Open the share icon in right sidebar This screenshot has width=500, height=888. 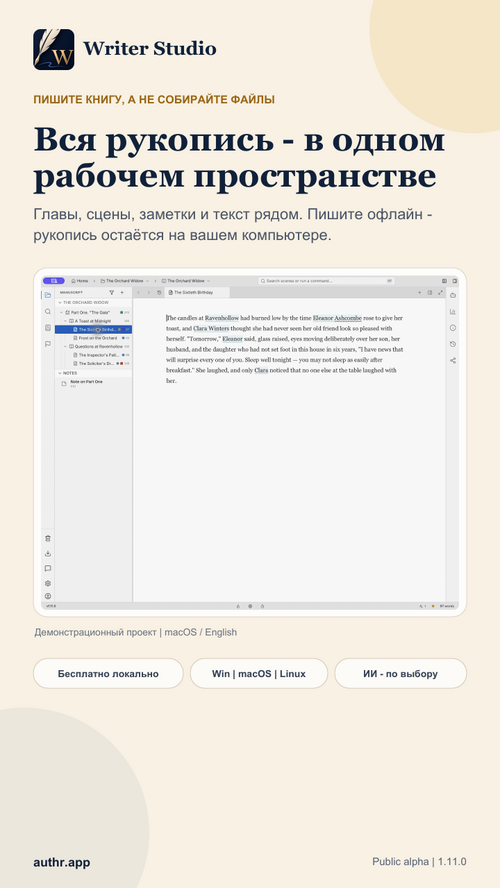coord(453,360)
